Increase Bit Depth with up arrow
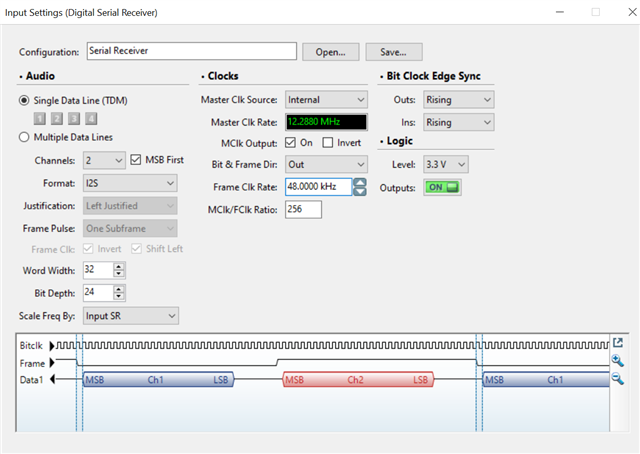This screenshot has height=454, width=640. click(x=118, y=289)
